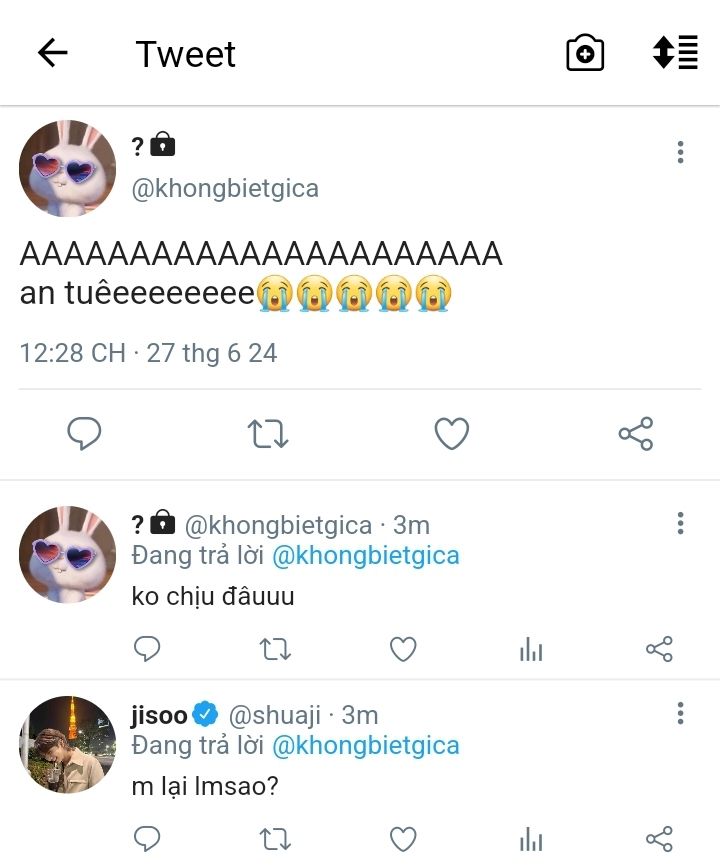Share the main tweet
720x868 pixels.
click(635, 434)
